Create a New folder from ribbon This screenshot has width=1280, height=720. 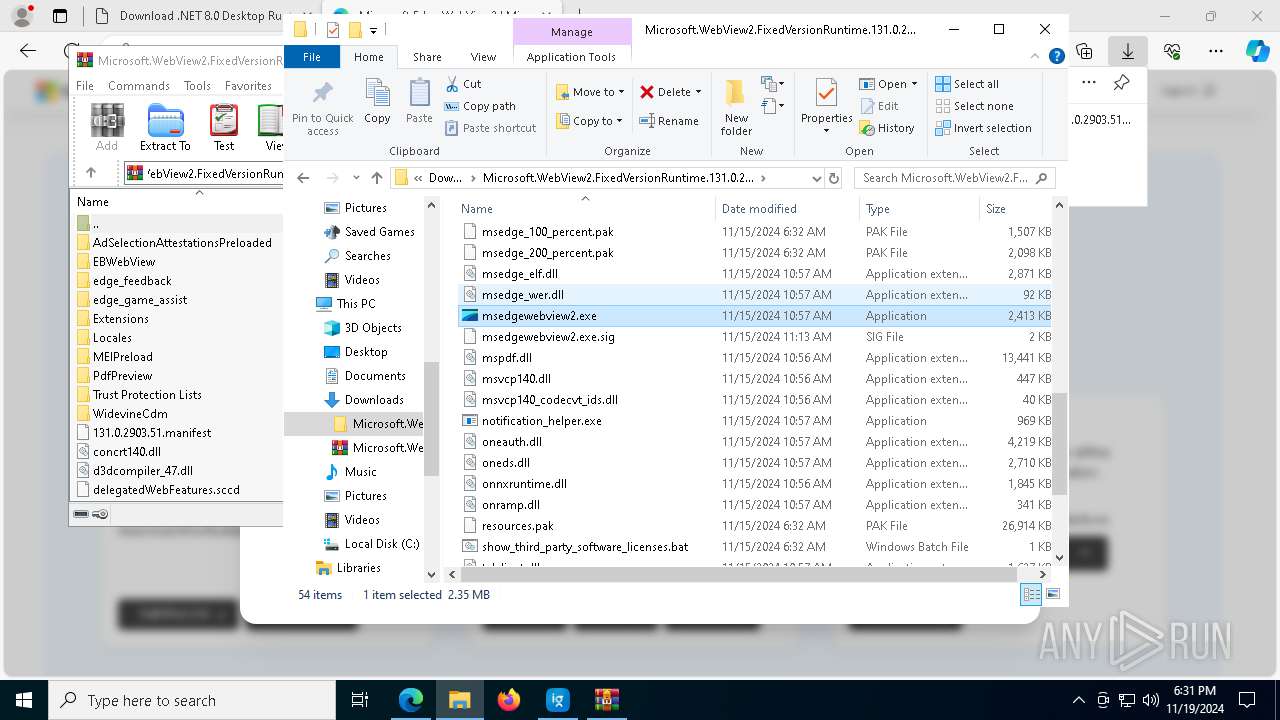pyautogui.click(x=736, y=108)
